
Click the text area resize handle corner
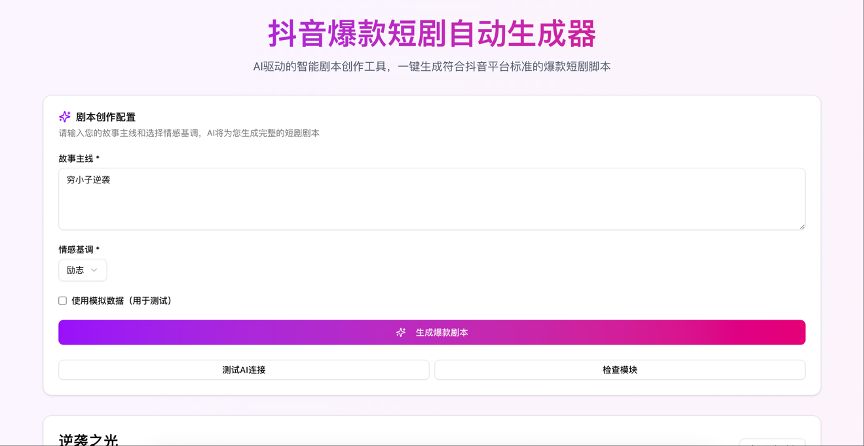coord(802,226)
